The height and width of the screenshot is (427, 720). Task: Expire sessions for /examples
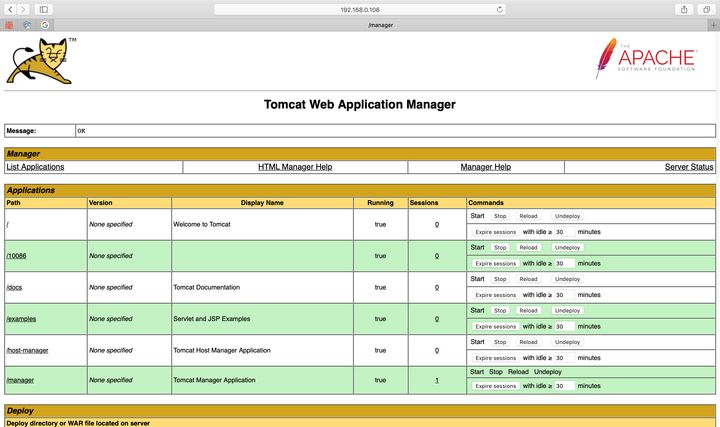pos(495,326)
